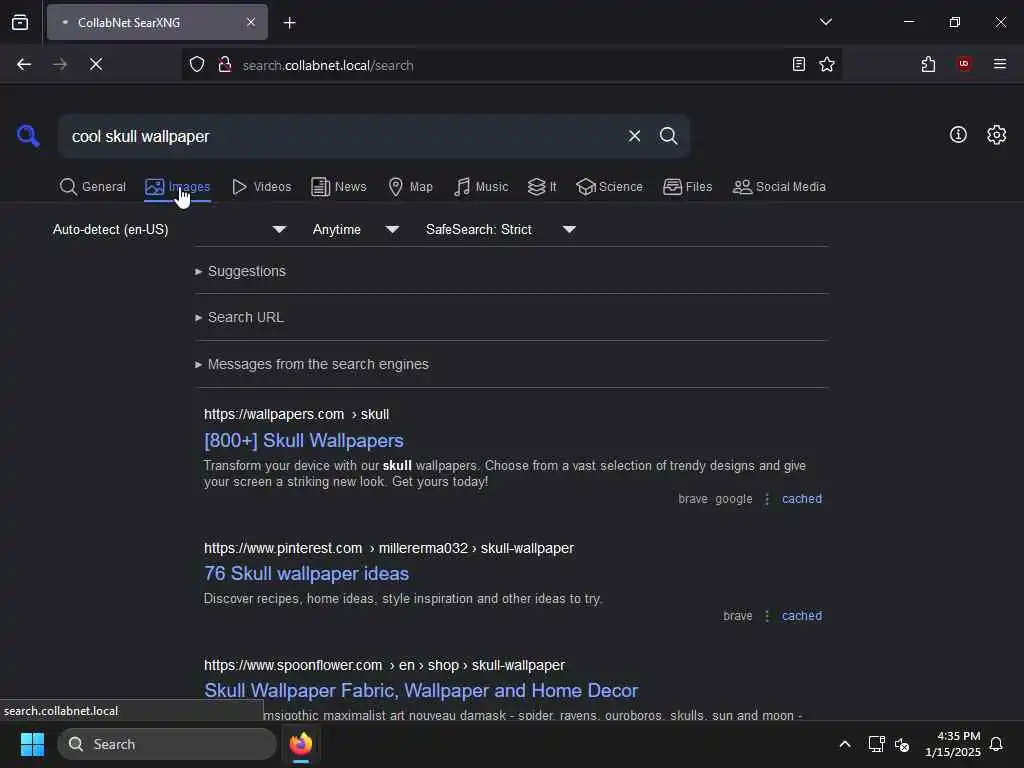Open cached link for wallpapers.com result
This screenshot has width=1024, height=768.
point(801,499)
